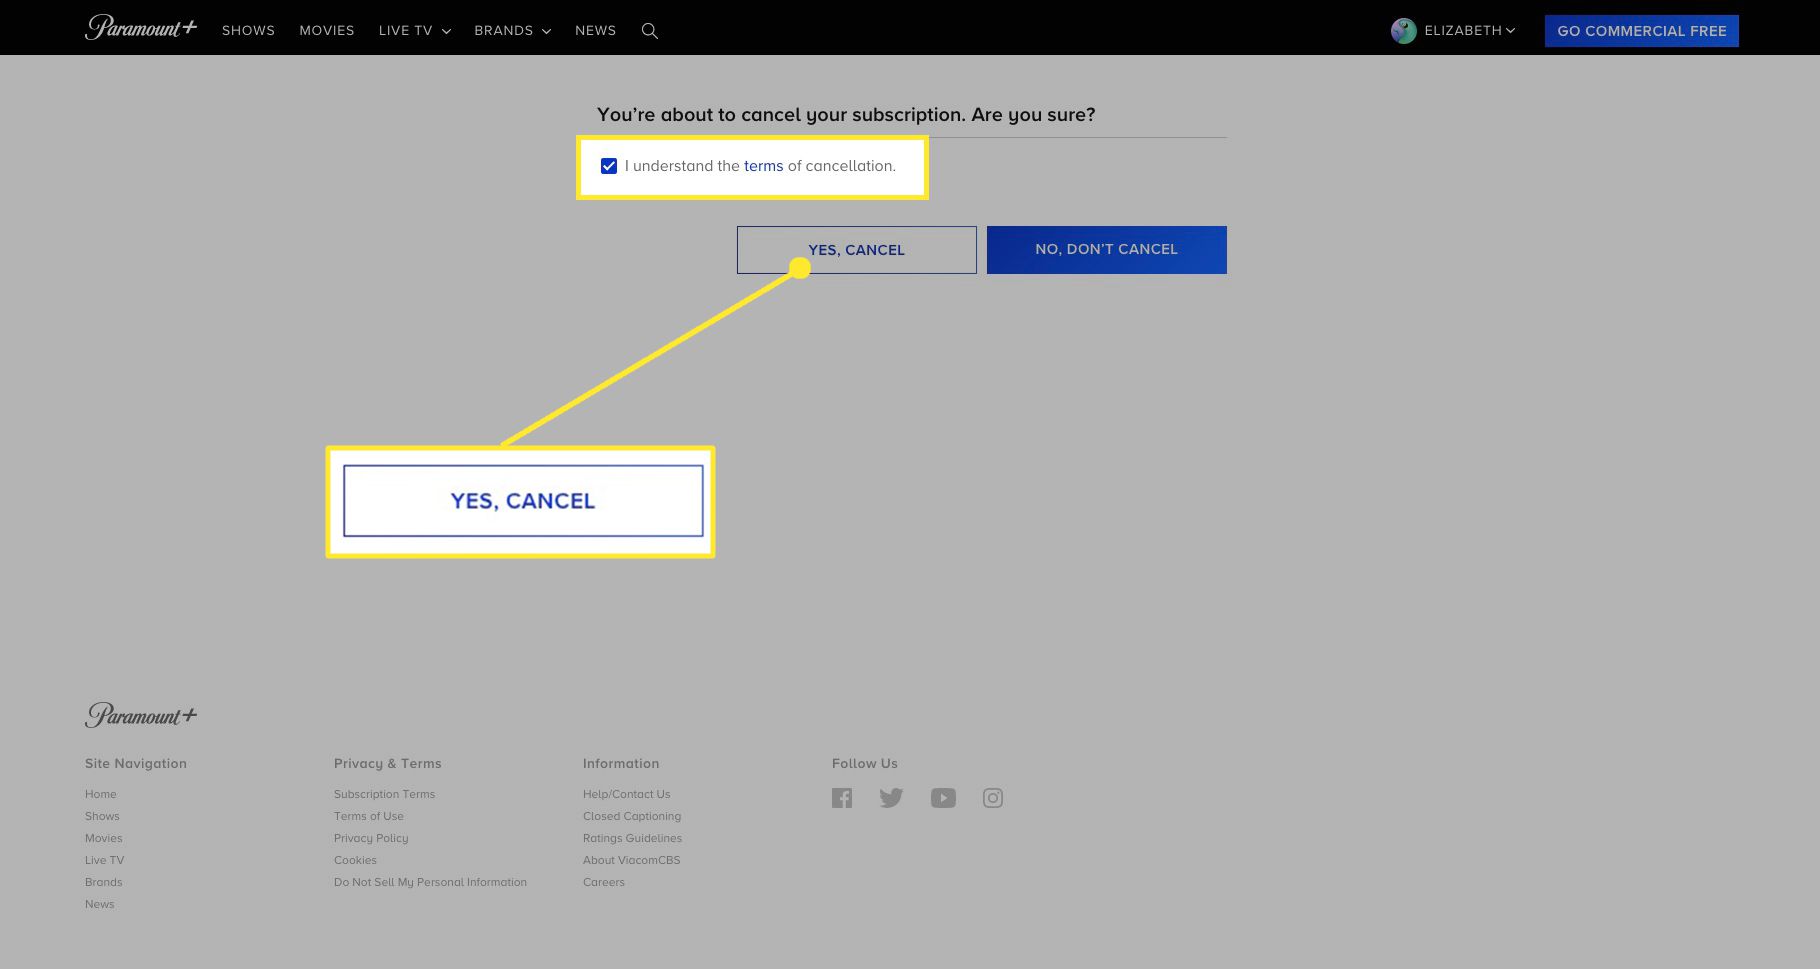Open the footer News link
The image size is (1820, 969).
click(100, 904)
